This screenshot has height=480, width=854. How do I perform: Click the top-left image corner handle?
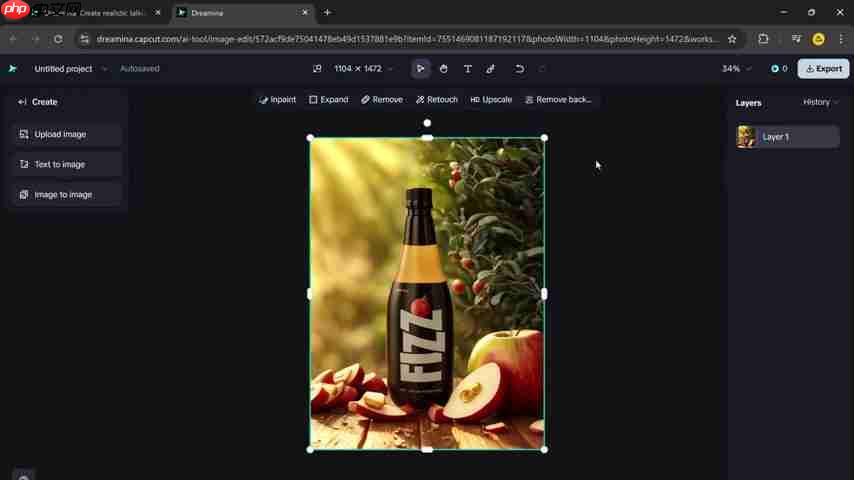310,138
